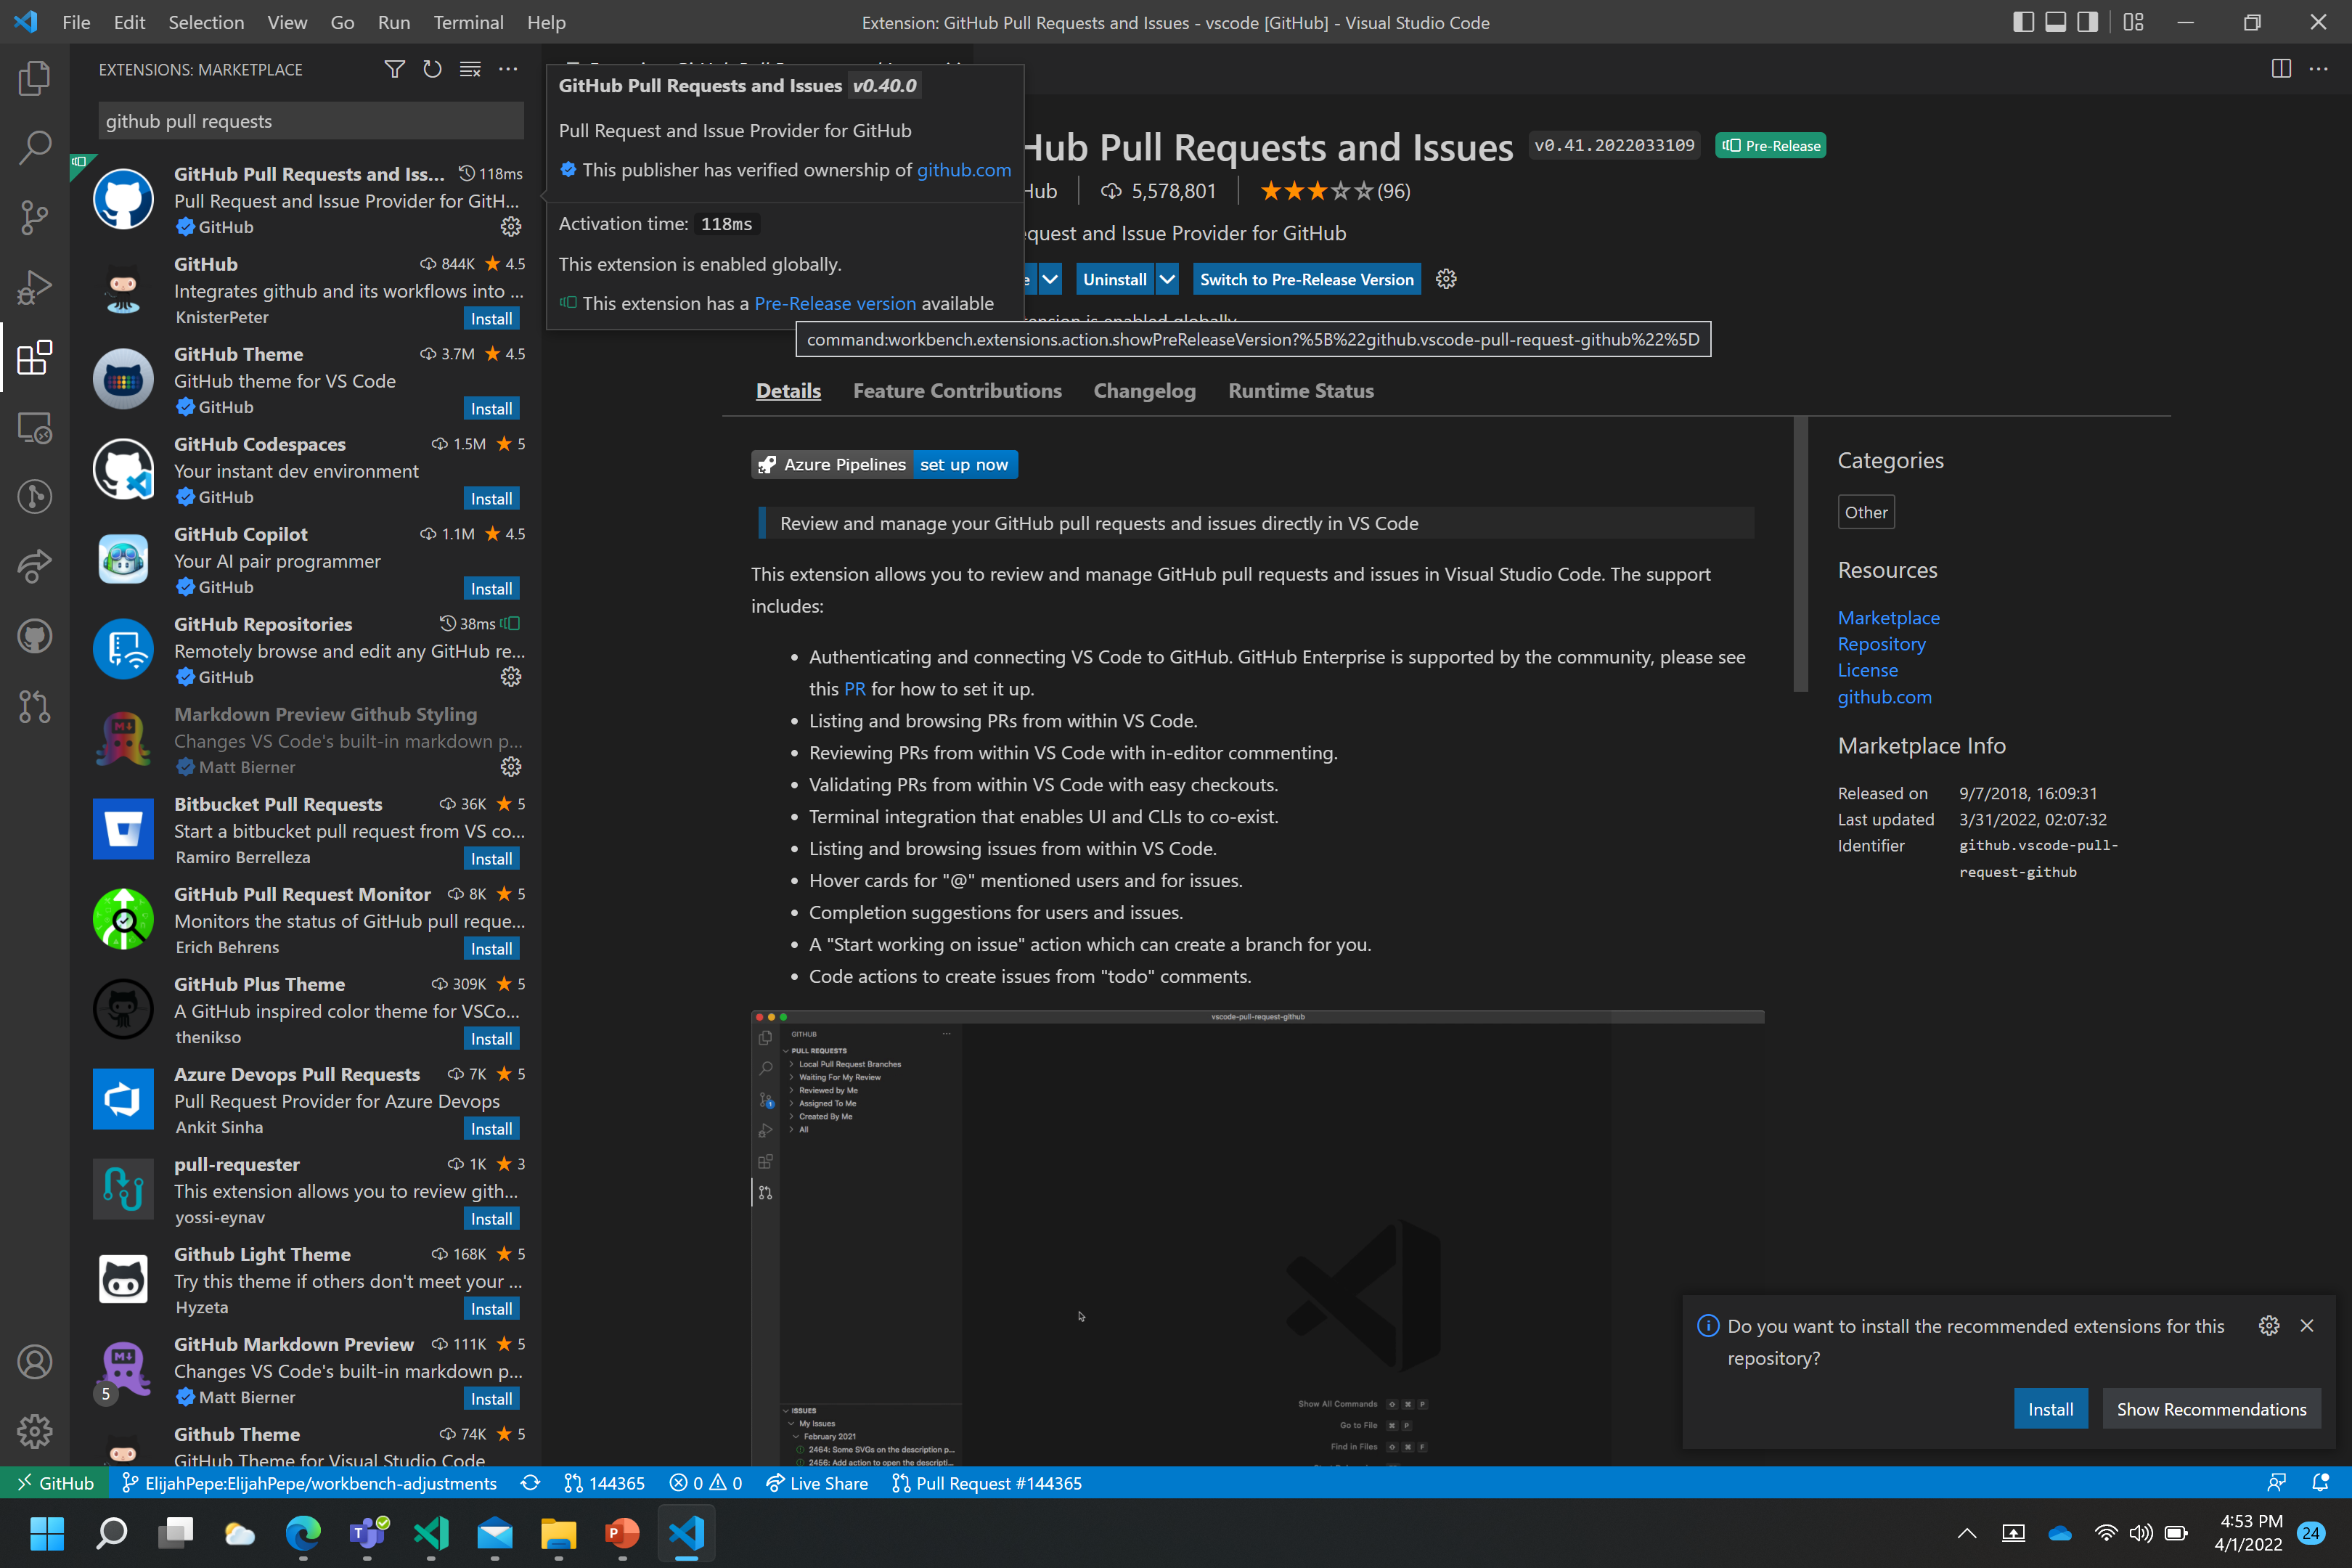Open the Manage gear in activity bar

coord(34,1432)
